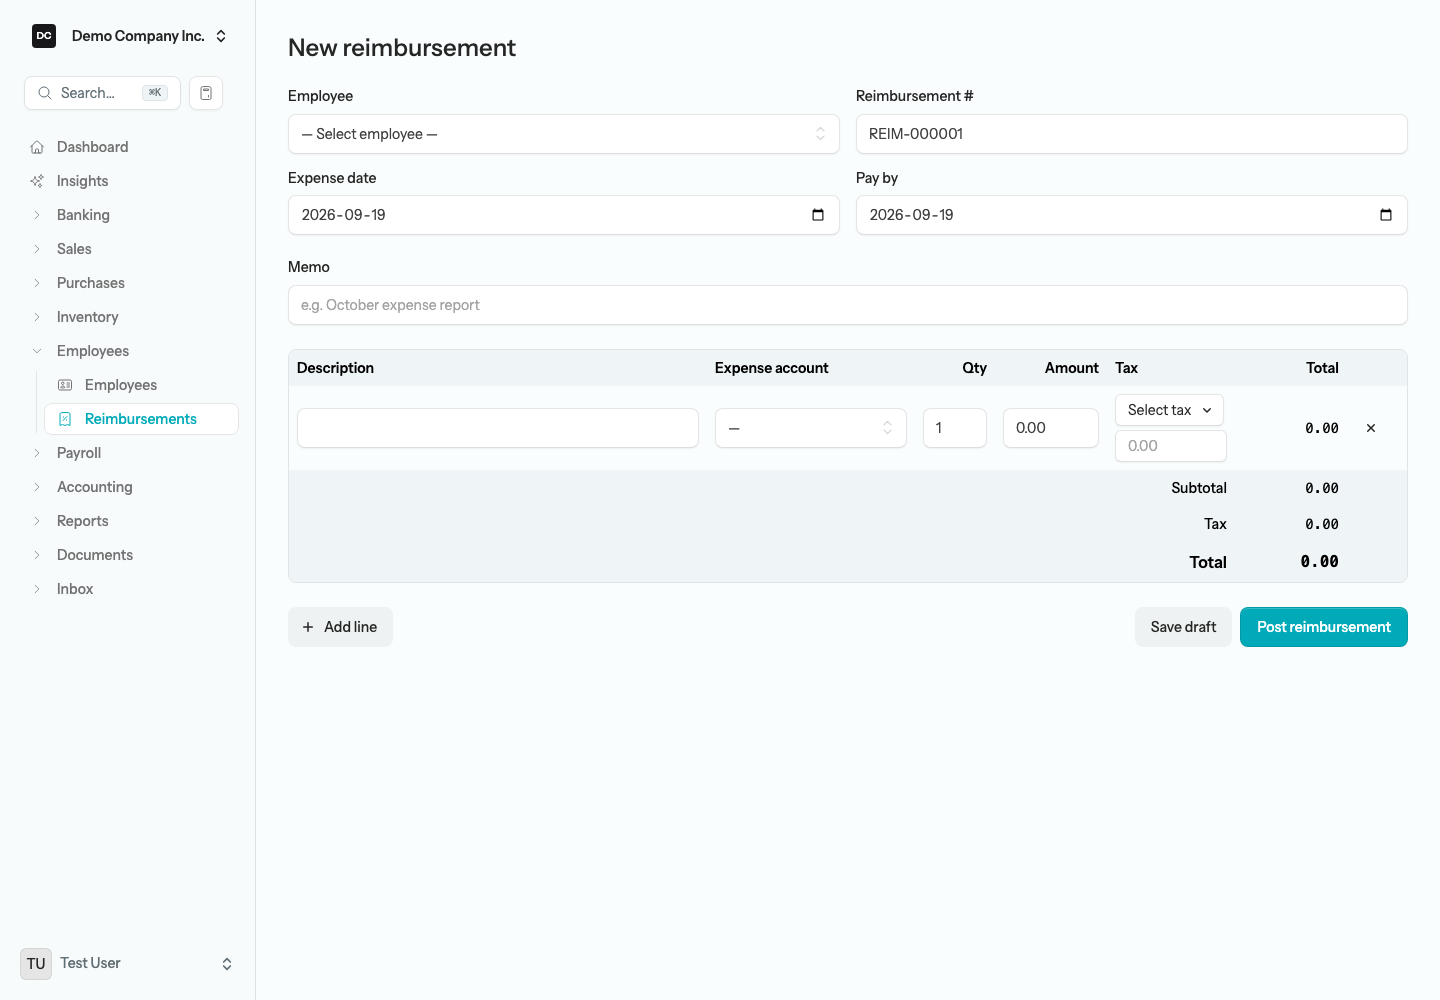The image size is (1440, 1000).
Task: Open the Select employee dropdown
Action: click(x=564, y=134)
